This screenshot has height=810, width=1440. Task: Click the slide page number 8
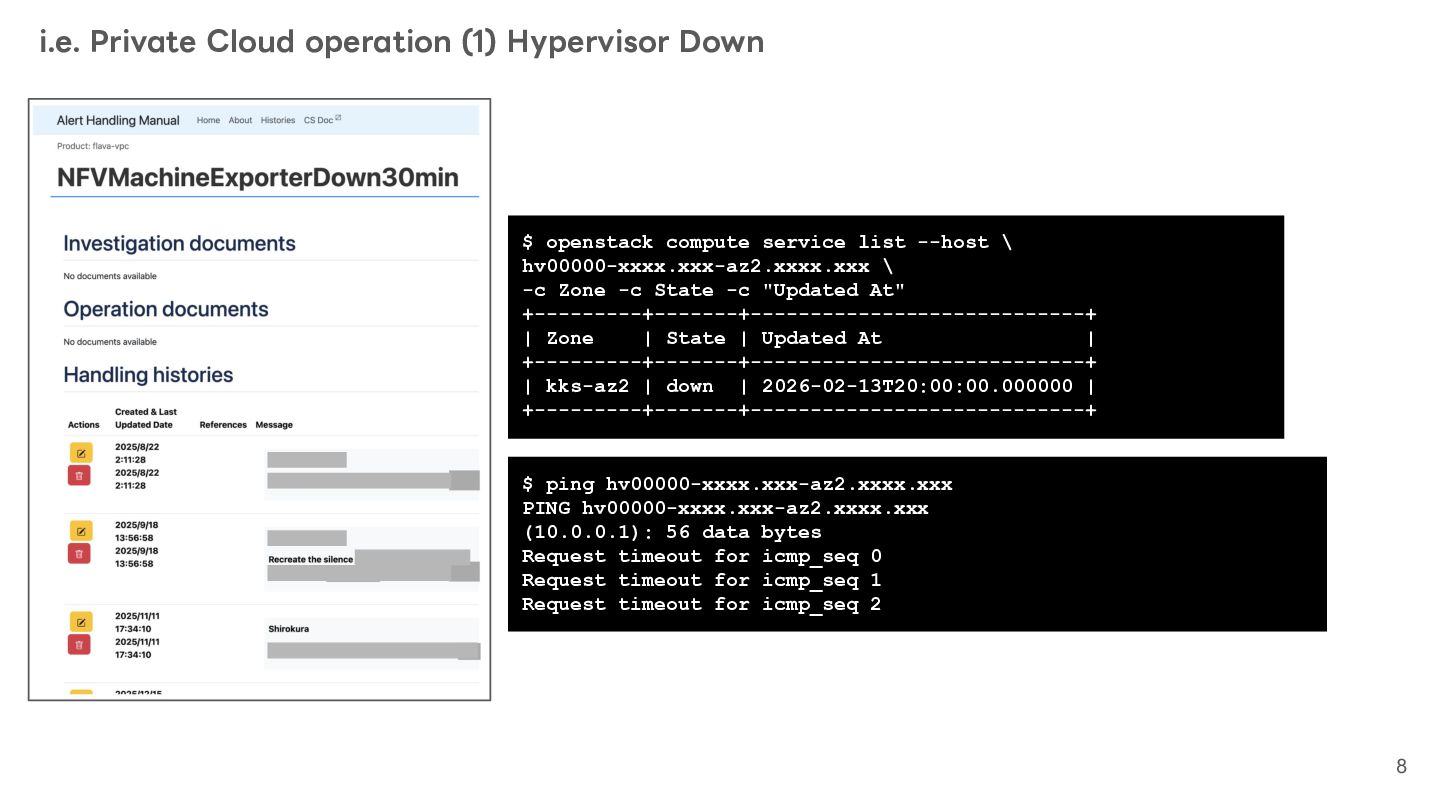pos(1401,767)
